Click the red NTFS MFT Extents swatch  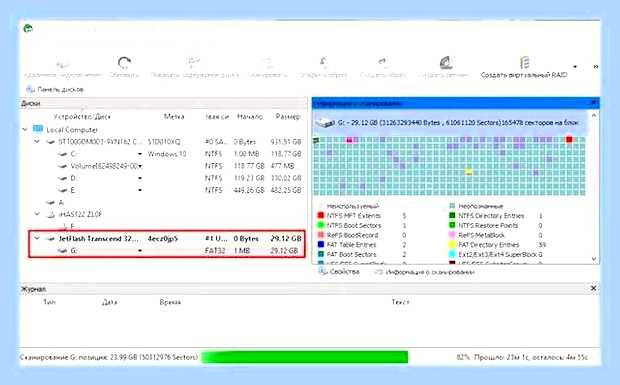click(321, 216)
